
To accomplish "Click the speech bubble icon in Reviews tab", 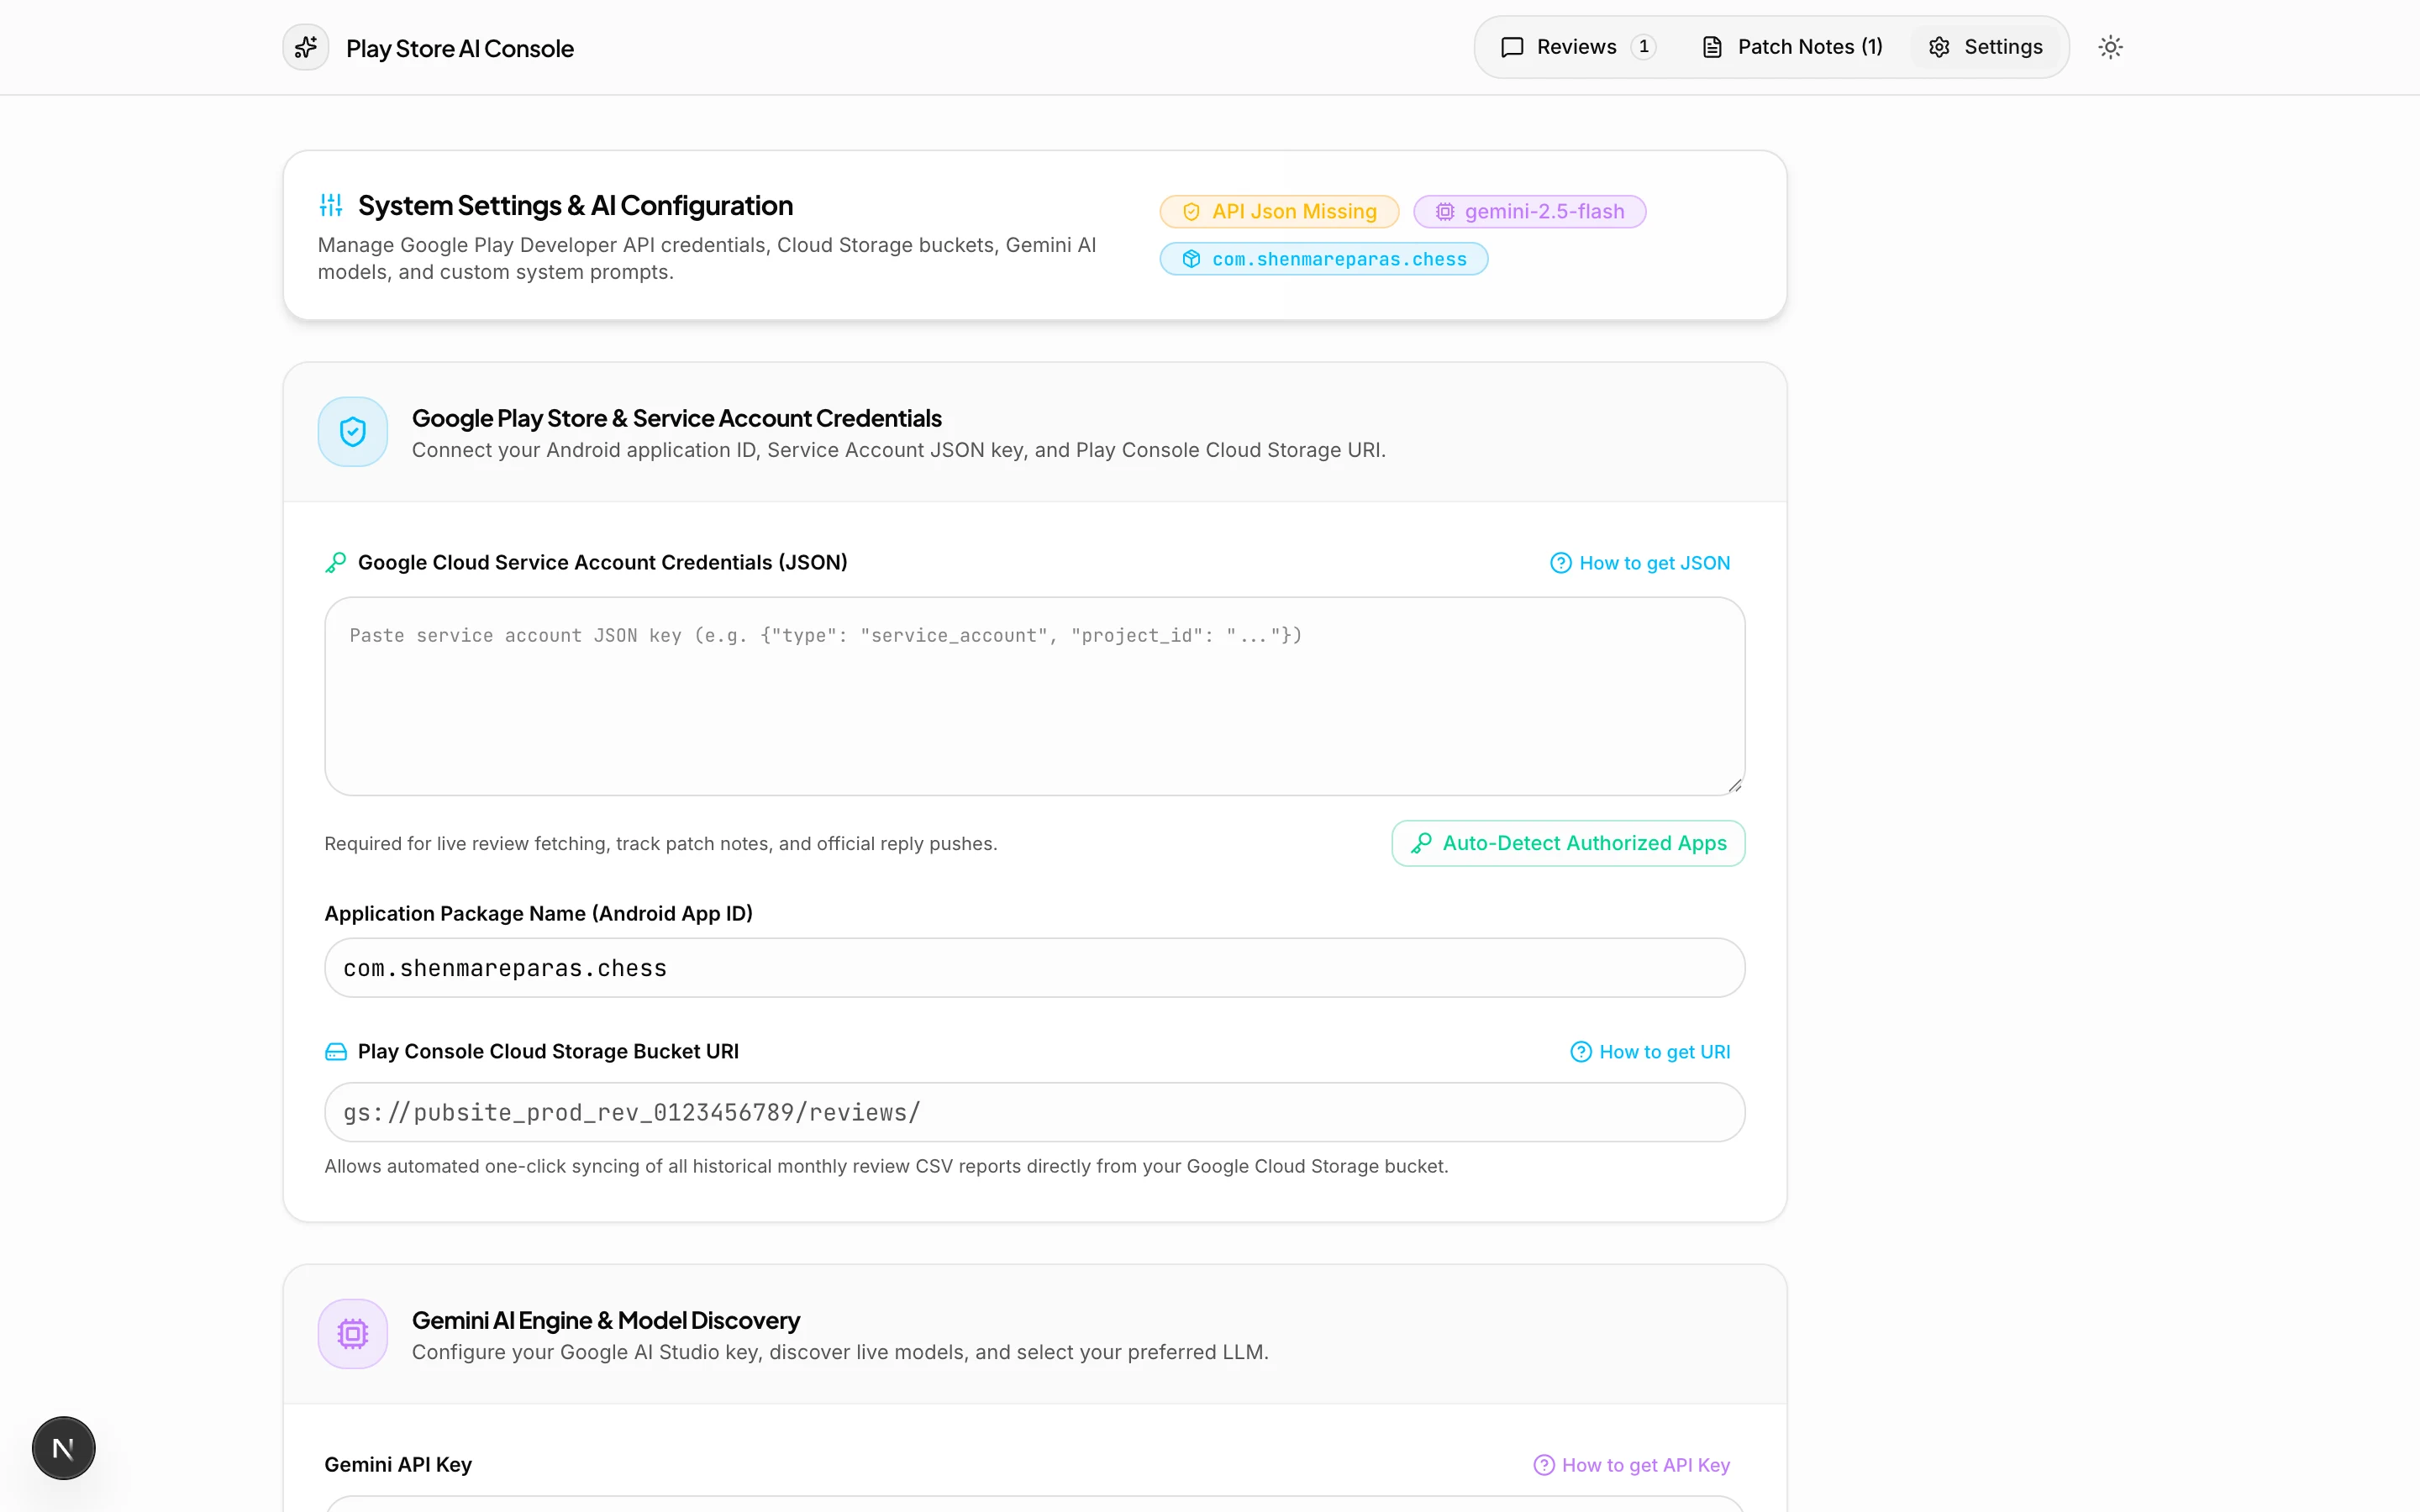I will tap(1512, 47).
